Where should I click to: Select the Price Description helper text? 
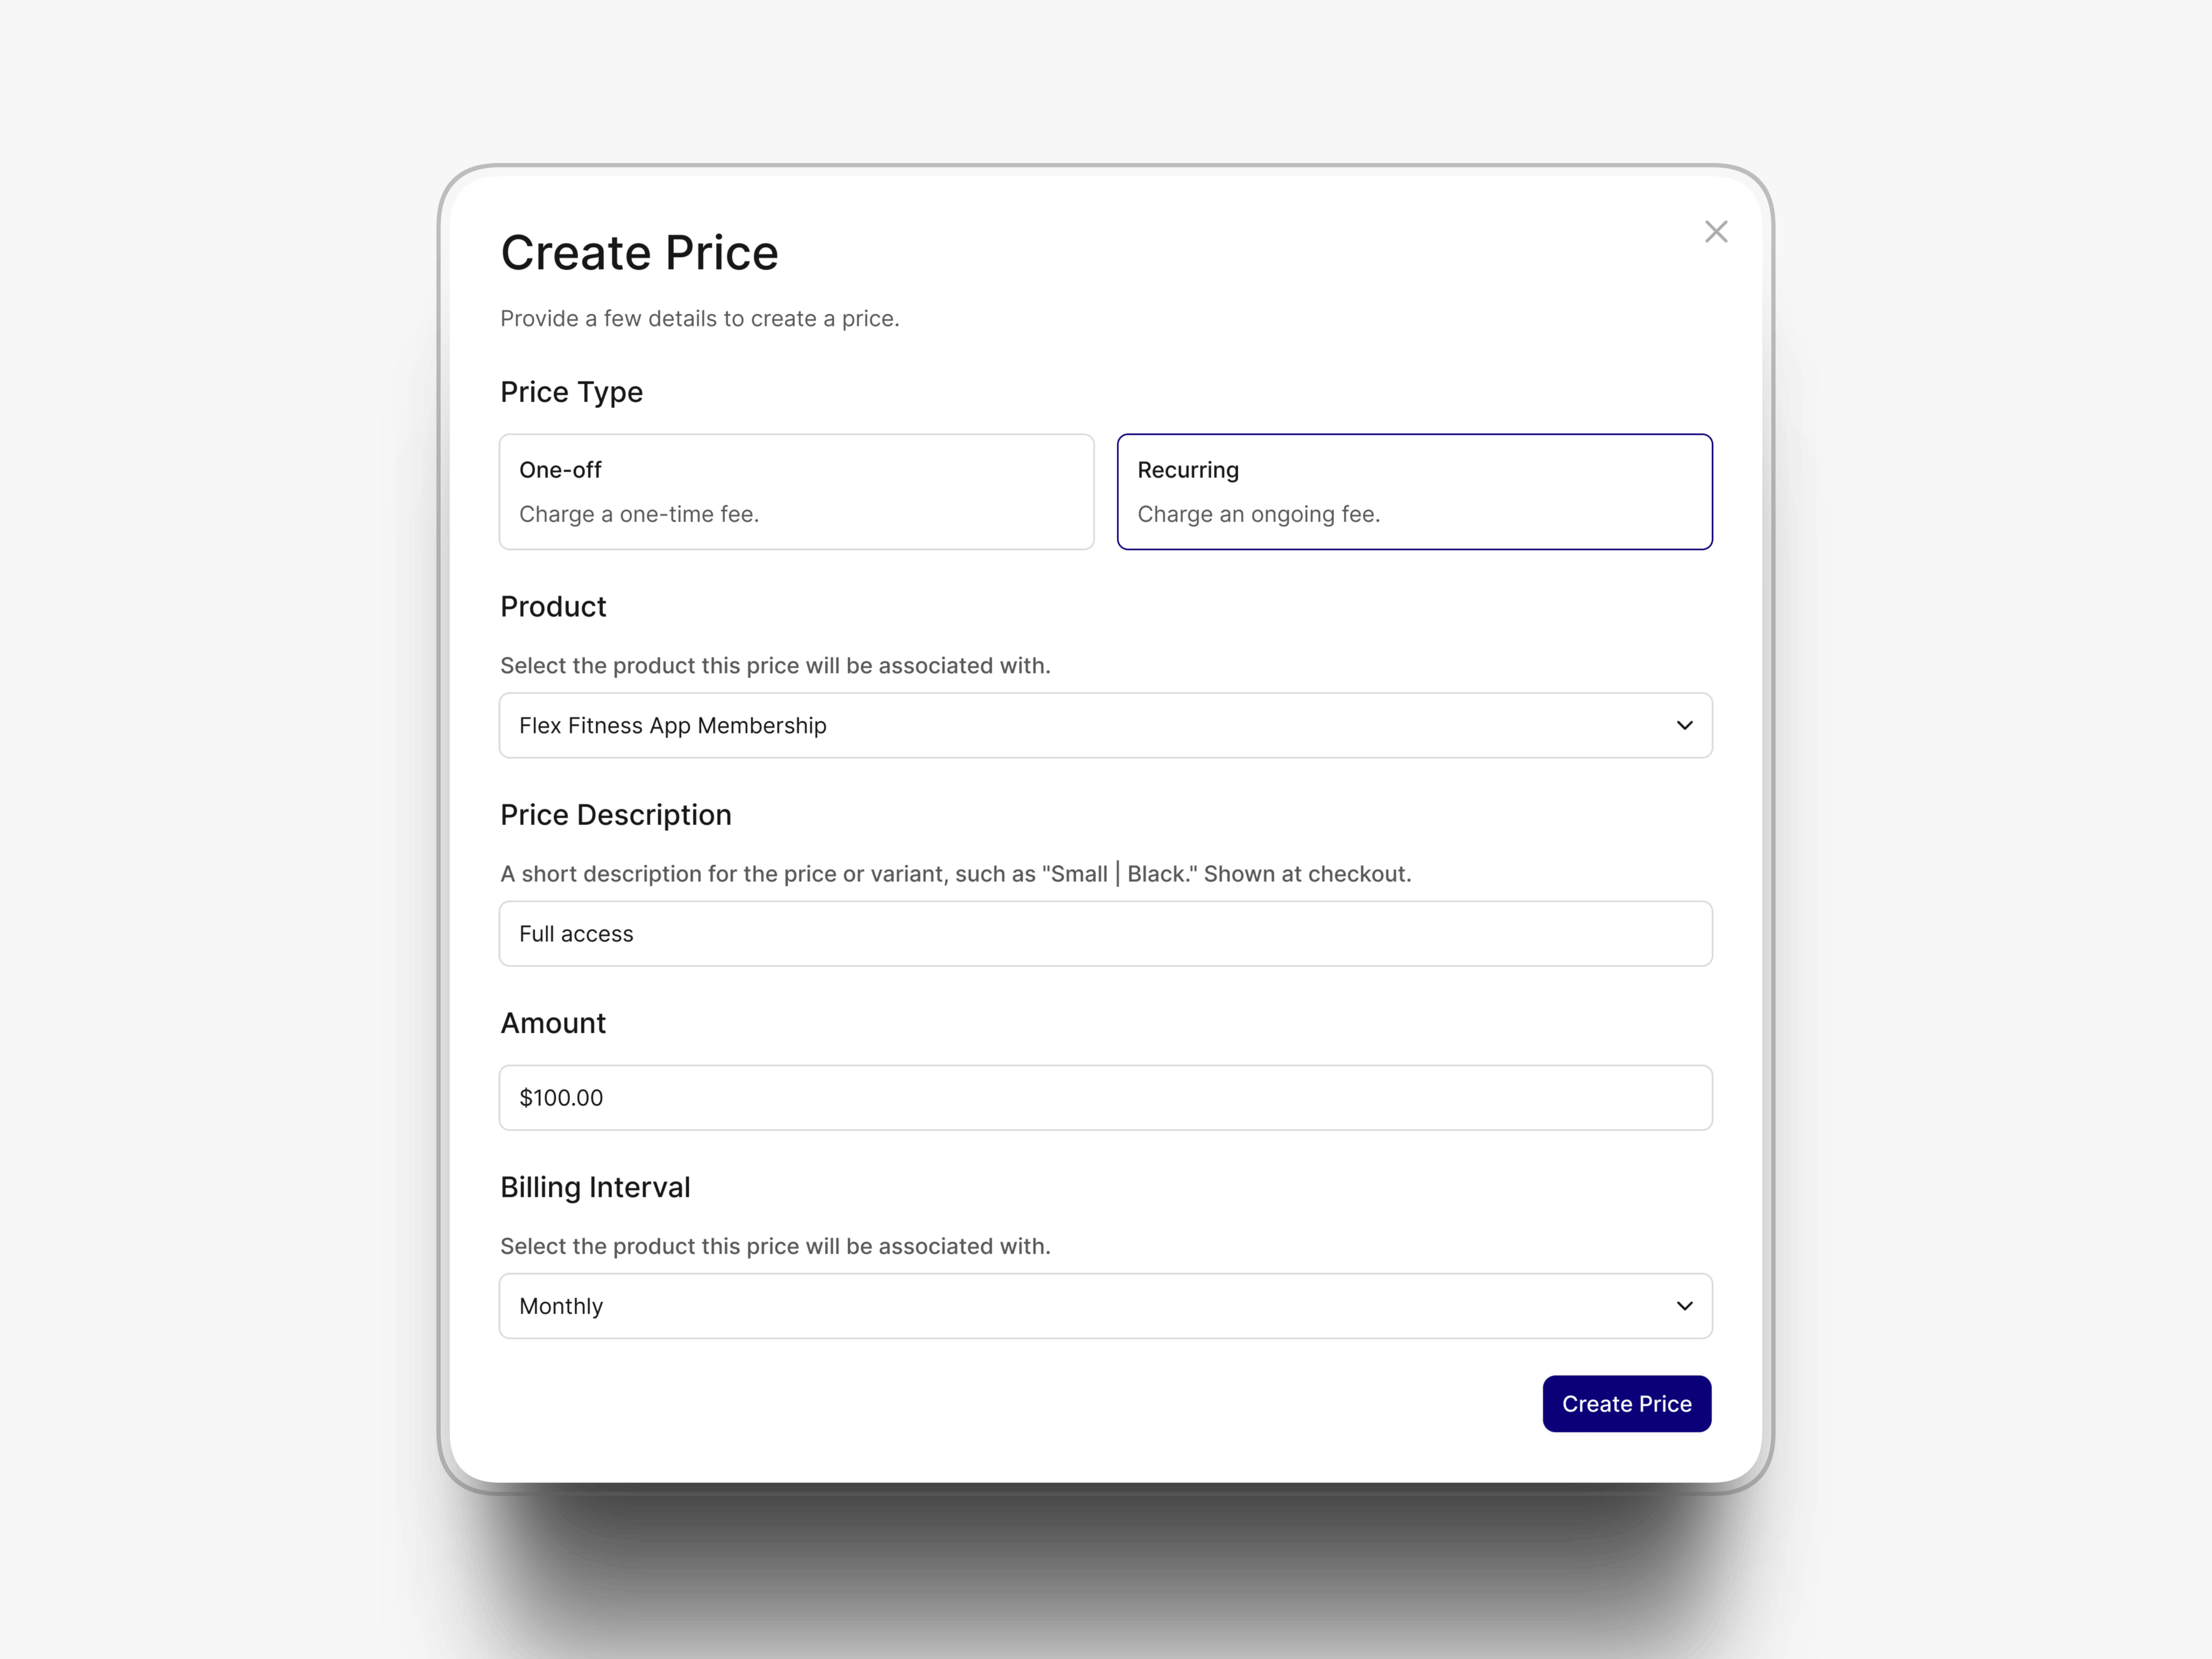956,873
